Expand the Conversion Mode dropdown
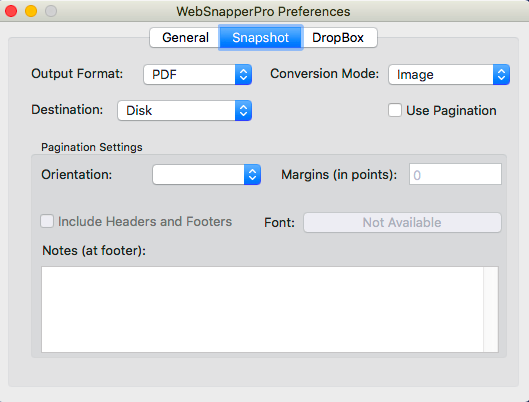Screen dimensions: 529x402 click(449, 74)
